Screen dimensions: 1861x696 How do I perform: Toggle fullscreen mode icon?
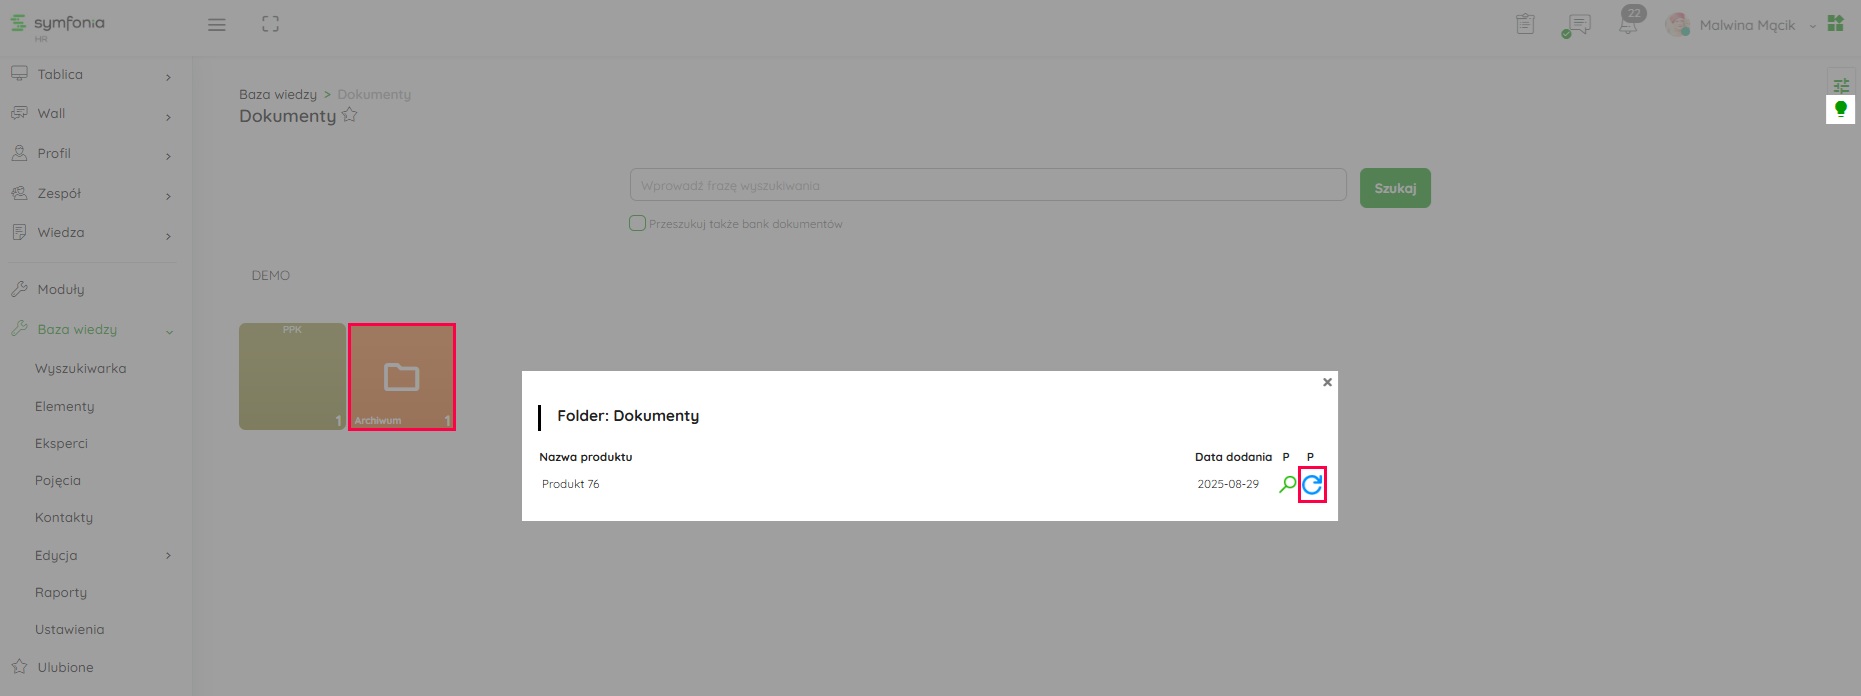click(270, 25)
